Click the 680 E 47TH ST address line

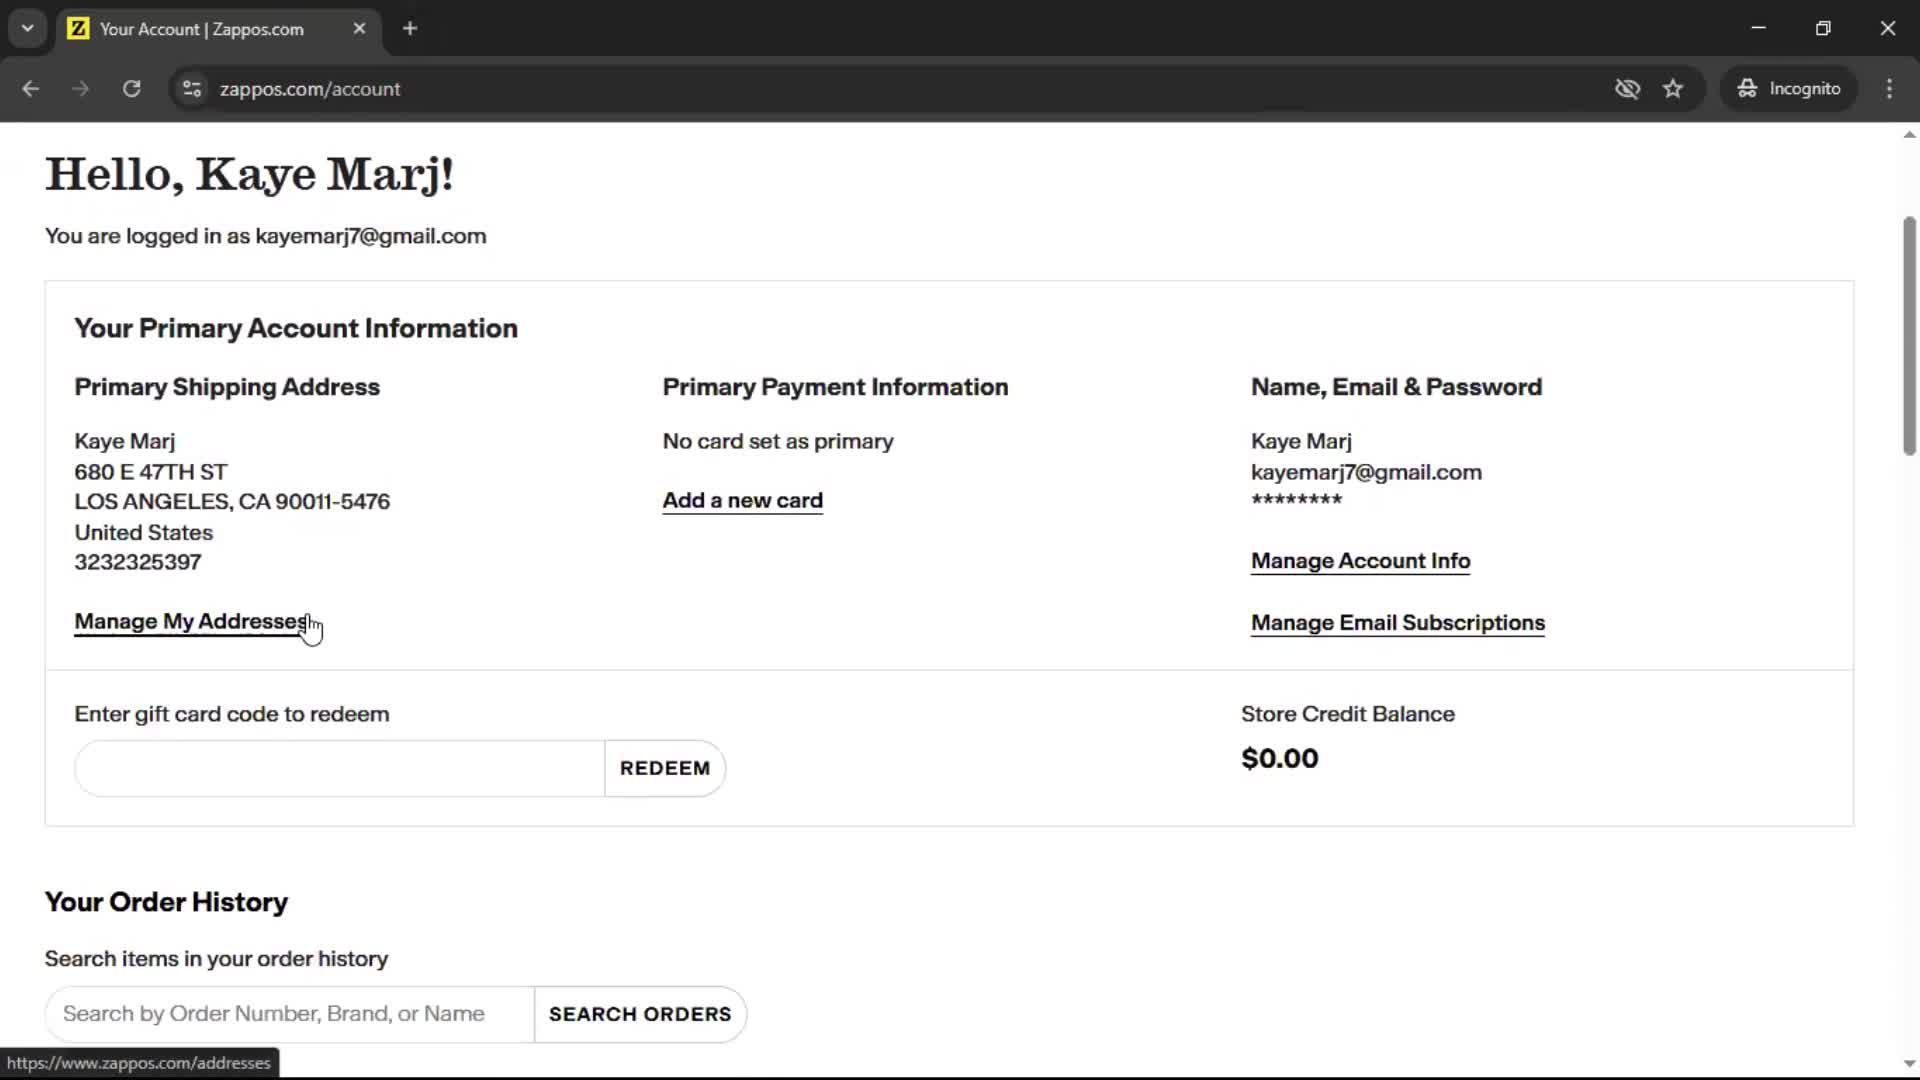150,472
